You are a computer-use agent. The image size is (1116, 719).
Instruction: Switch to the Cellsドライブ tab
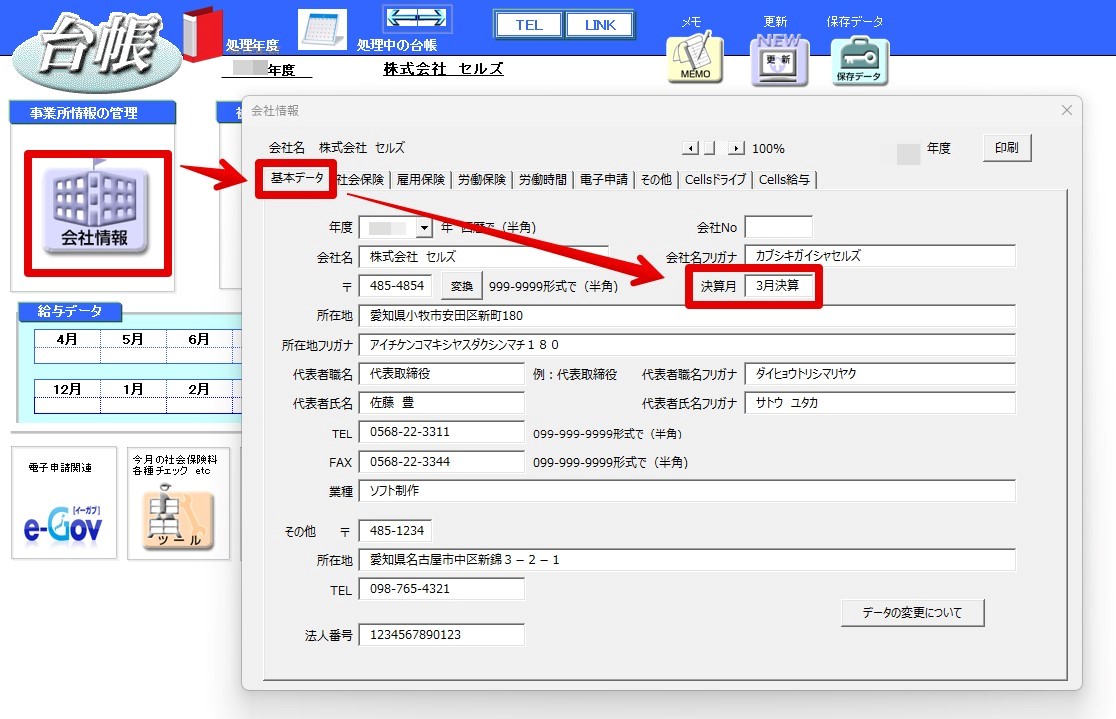click(715, 179)
